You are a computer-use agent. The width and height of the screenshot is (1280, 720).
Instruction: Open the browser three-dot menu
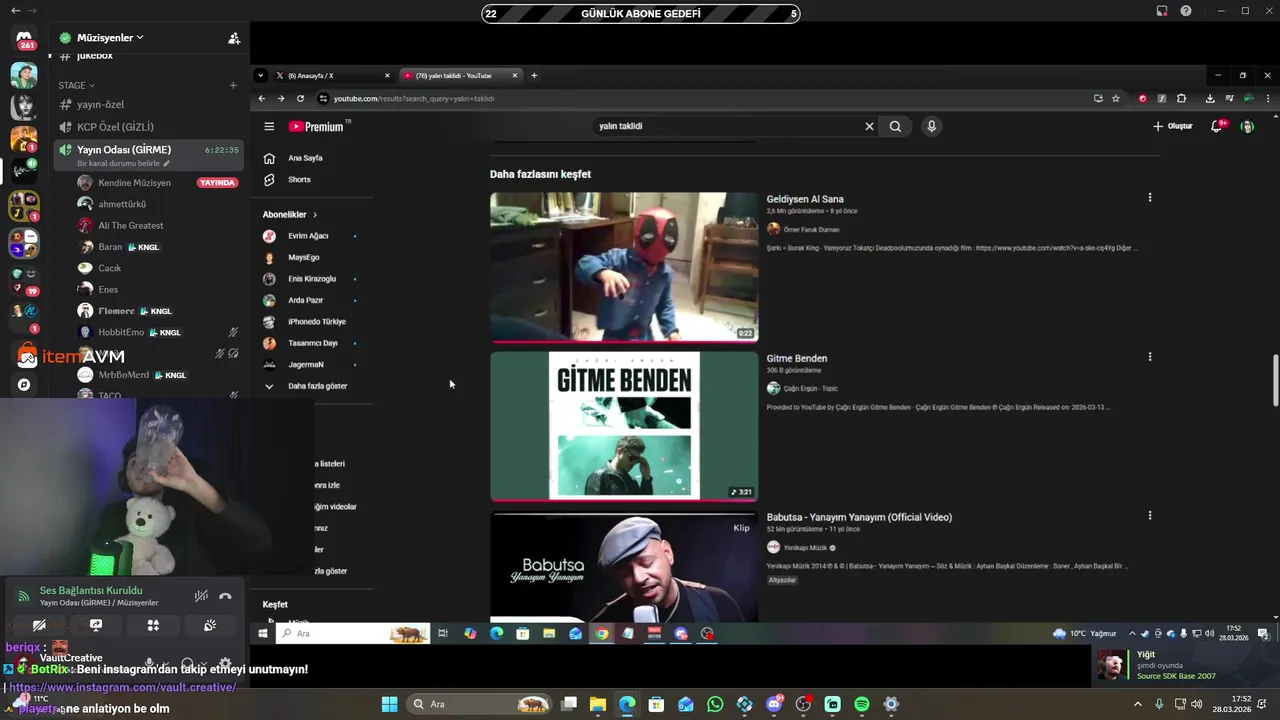click(x=1267, y=99)
